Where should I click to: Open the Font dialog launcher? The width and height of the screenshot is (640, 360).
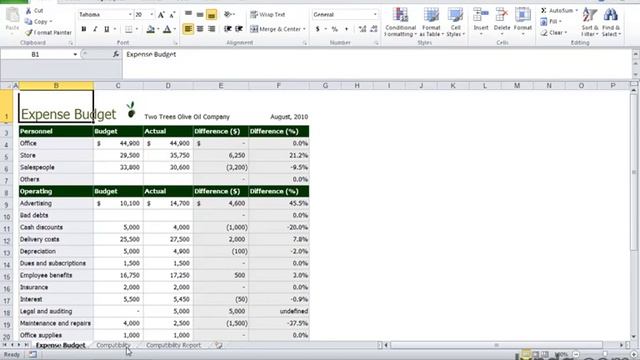[176, 43]
